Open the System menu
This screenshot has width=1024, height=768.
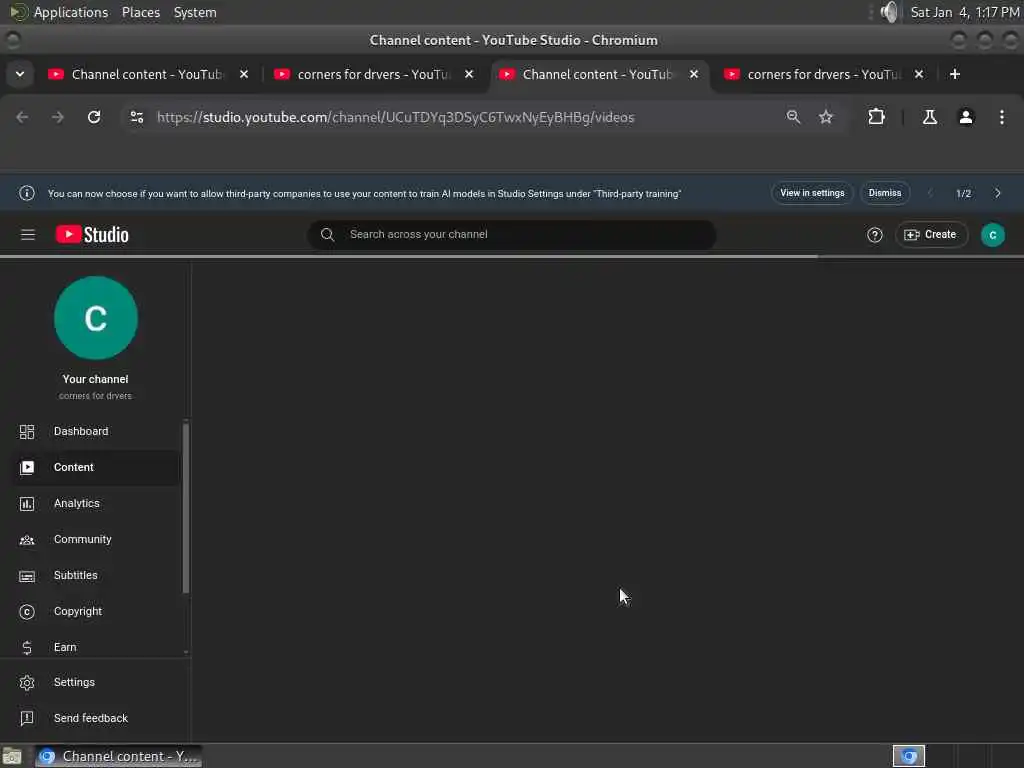pyautogui.click(x=195, y=12)
